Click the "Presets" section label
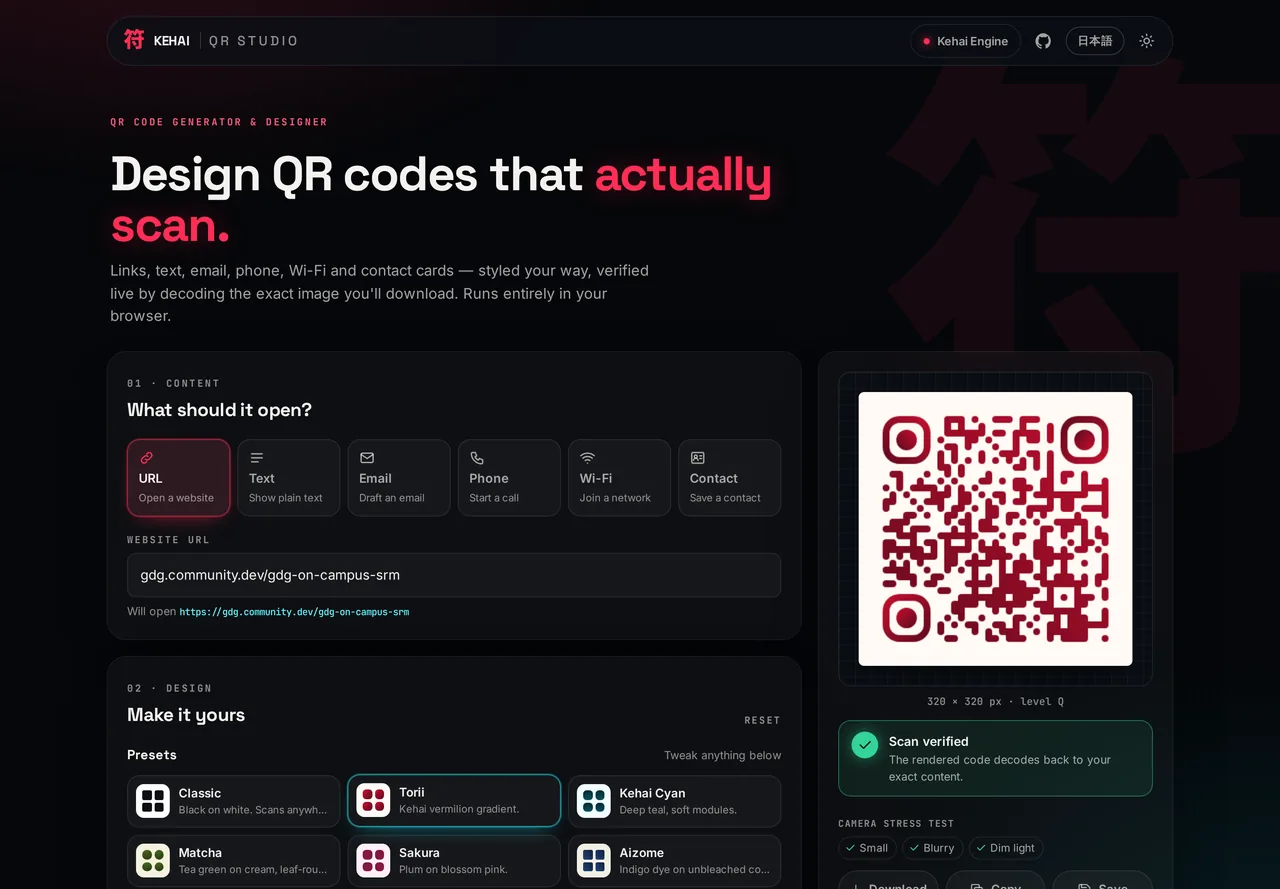The height and width of the screenshot is (889, 1280). [152, 755]
